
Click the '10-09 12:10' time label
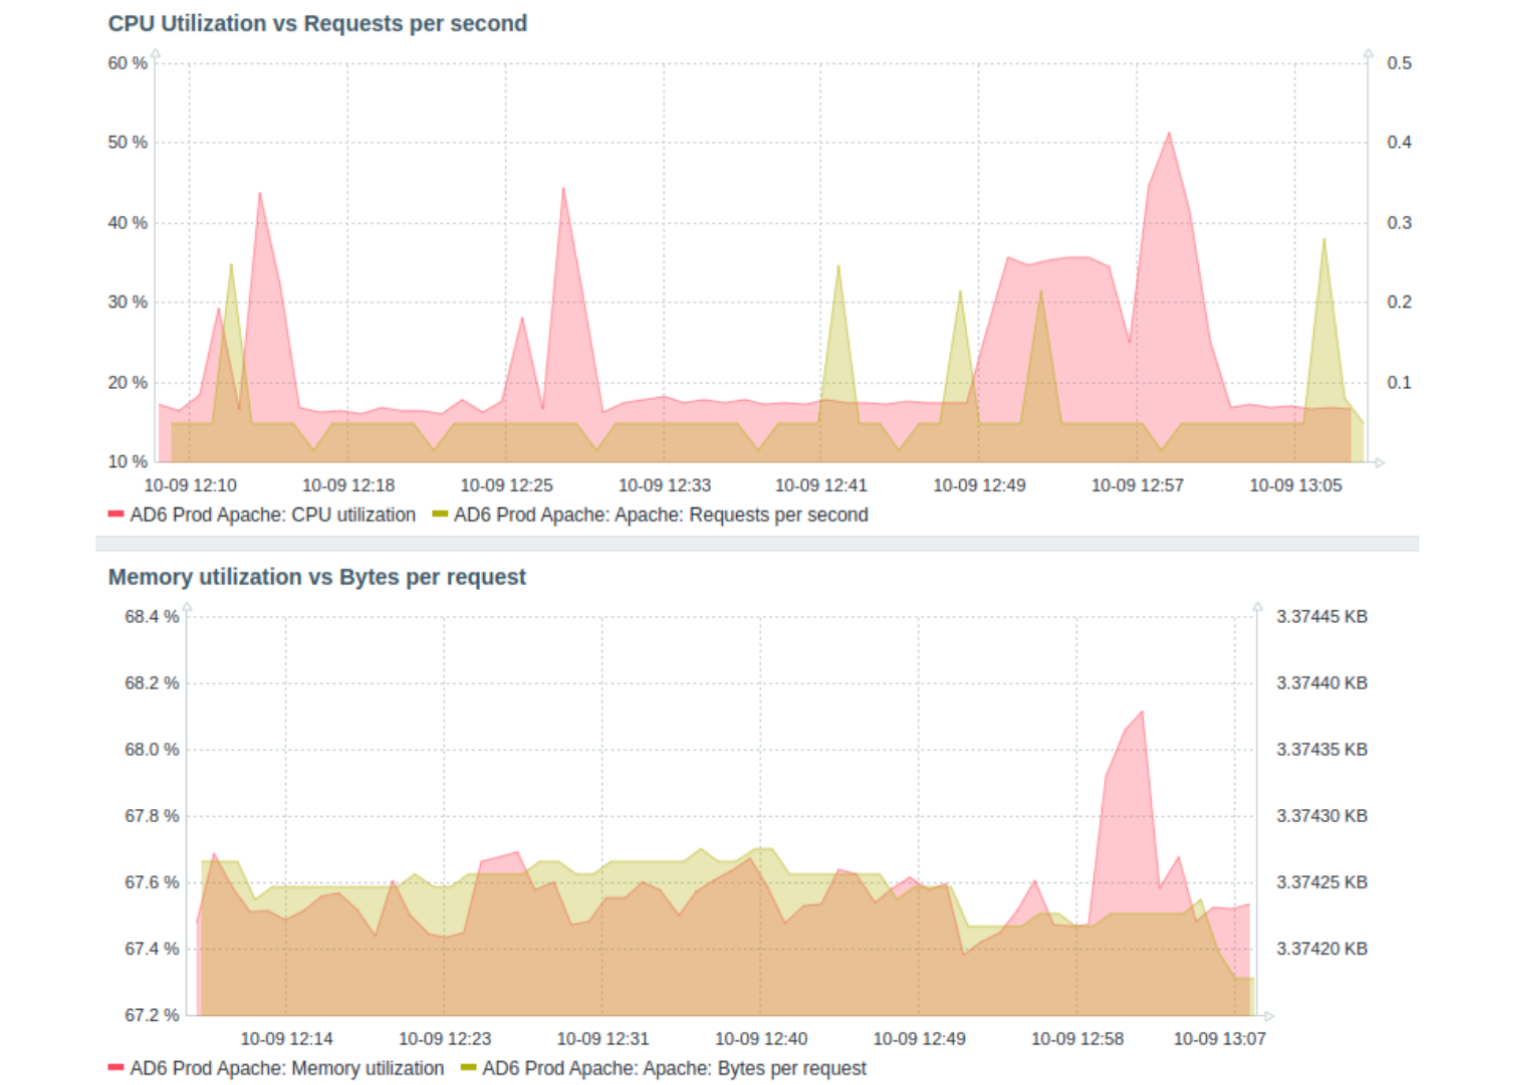pyautogui.click(x=190, y=486)
